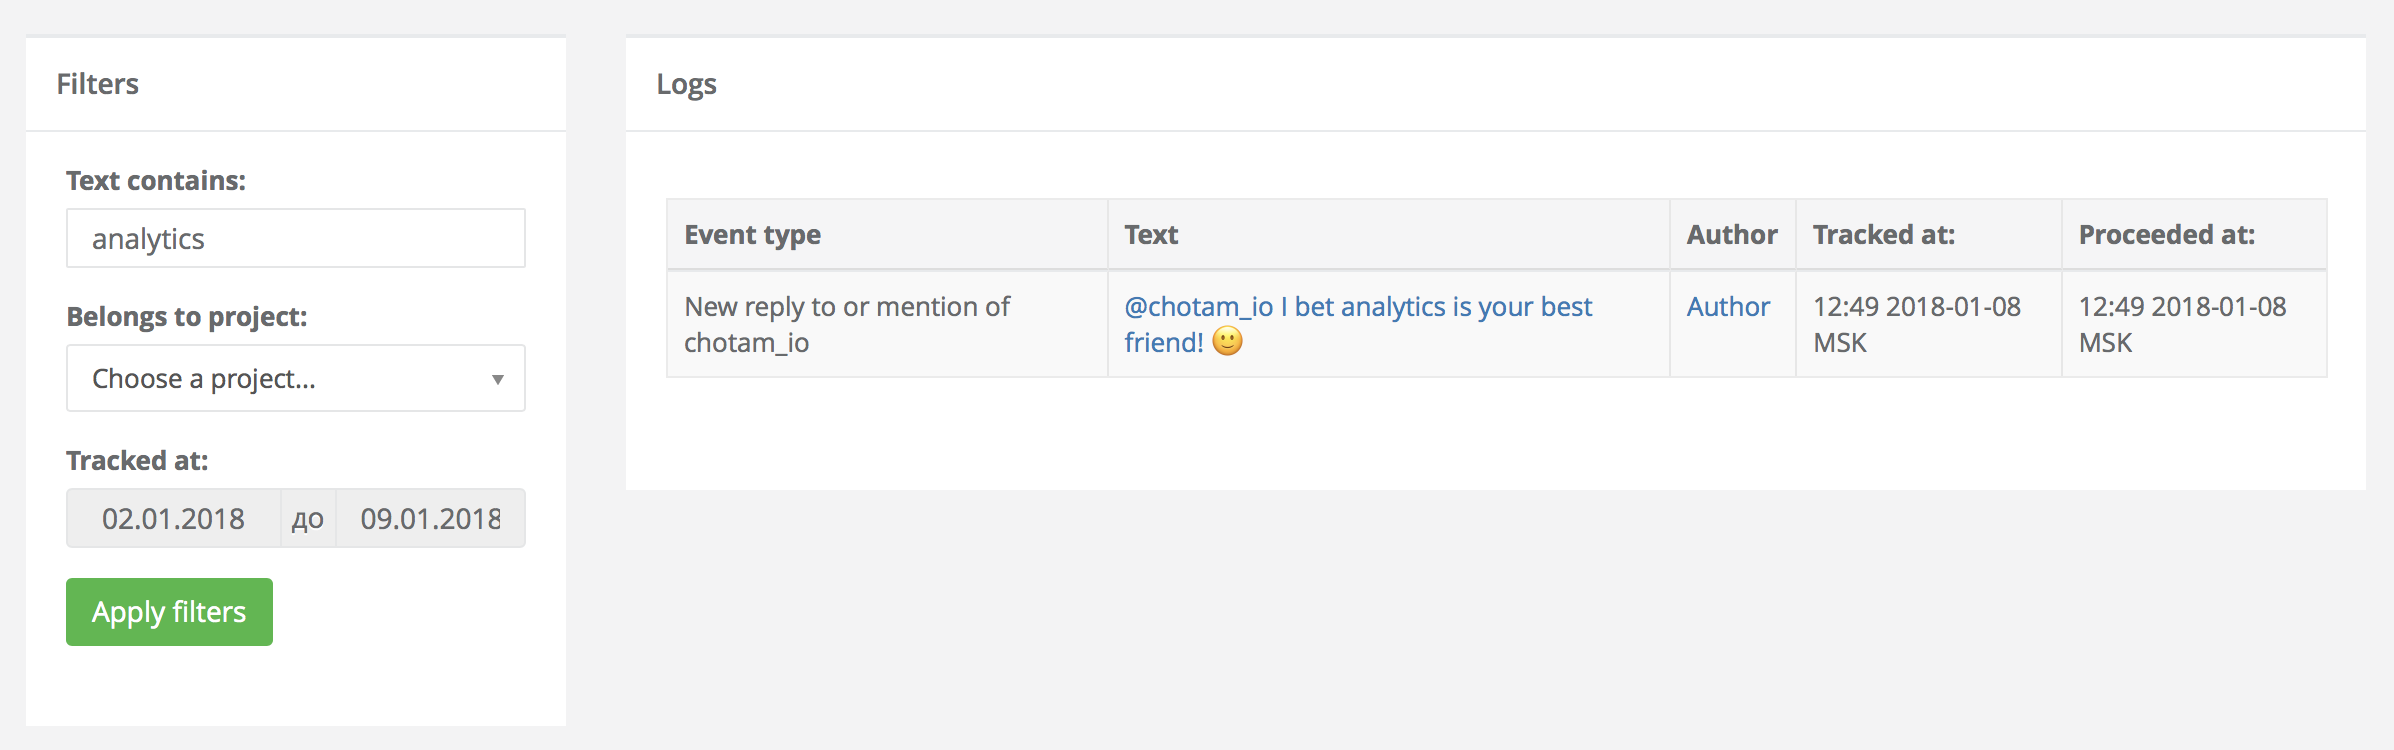Open the "@chotam_io I bet analytics" tweet link

(x=1357, y=307)
